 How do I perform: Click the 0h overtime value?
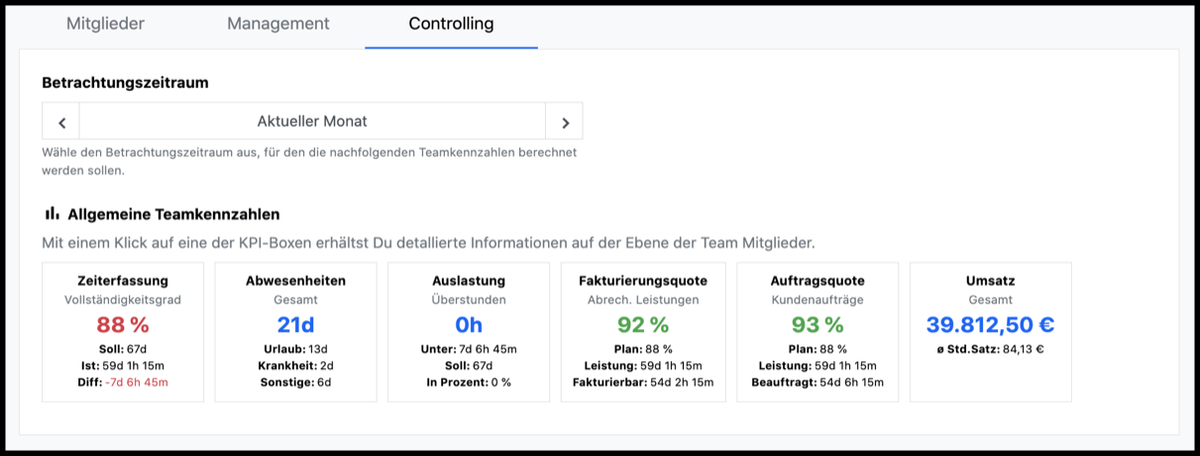(469, 324)
